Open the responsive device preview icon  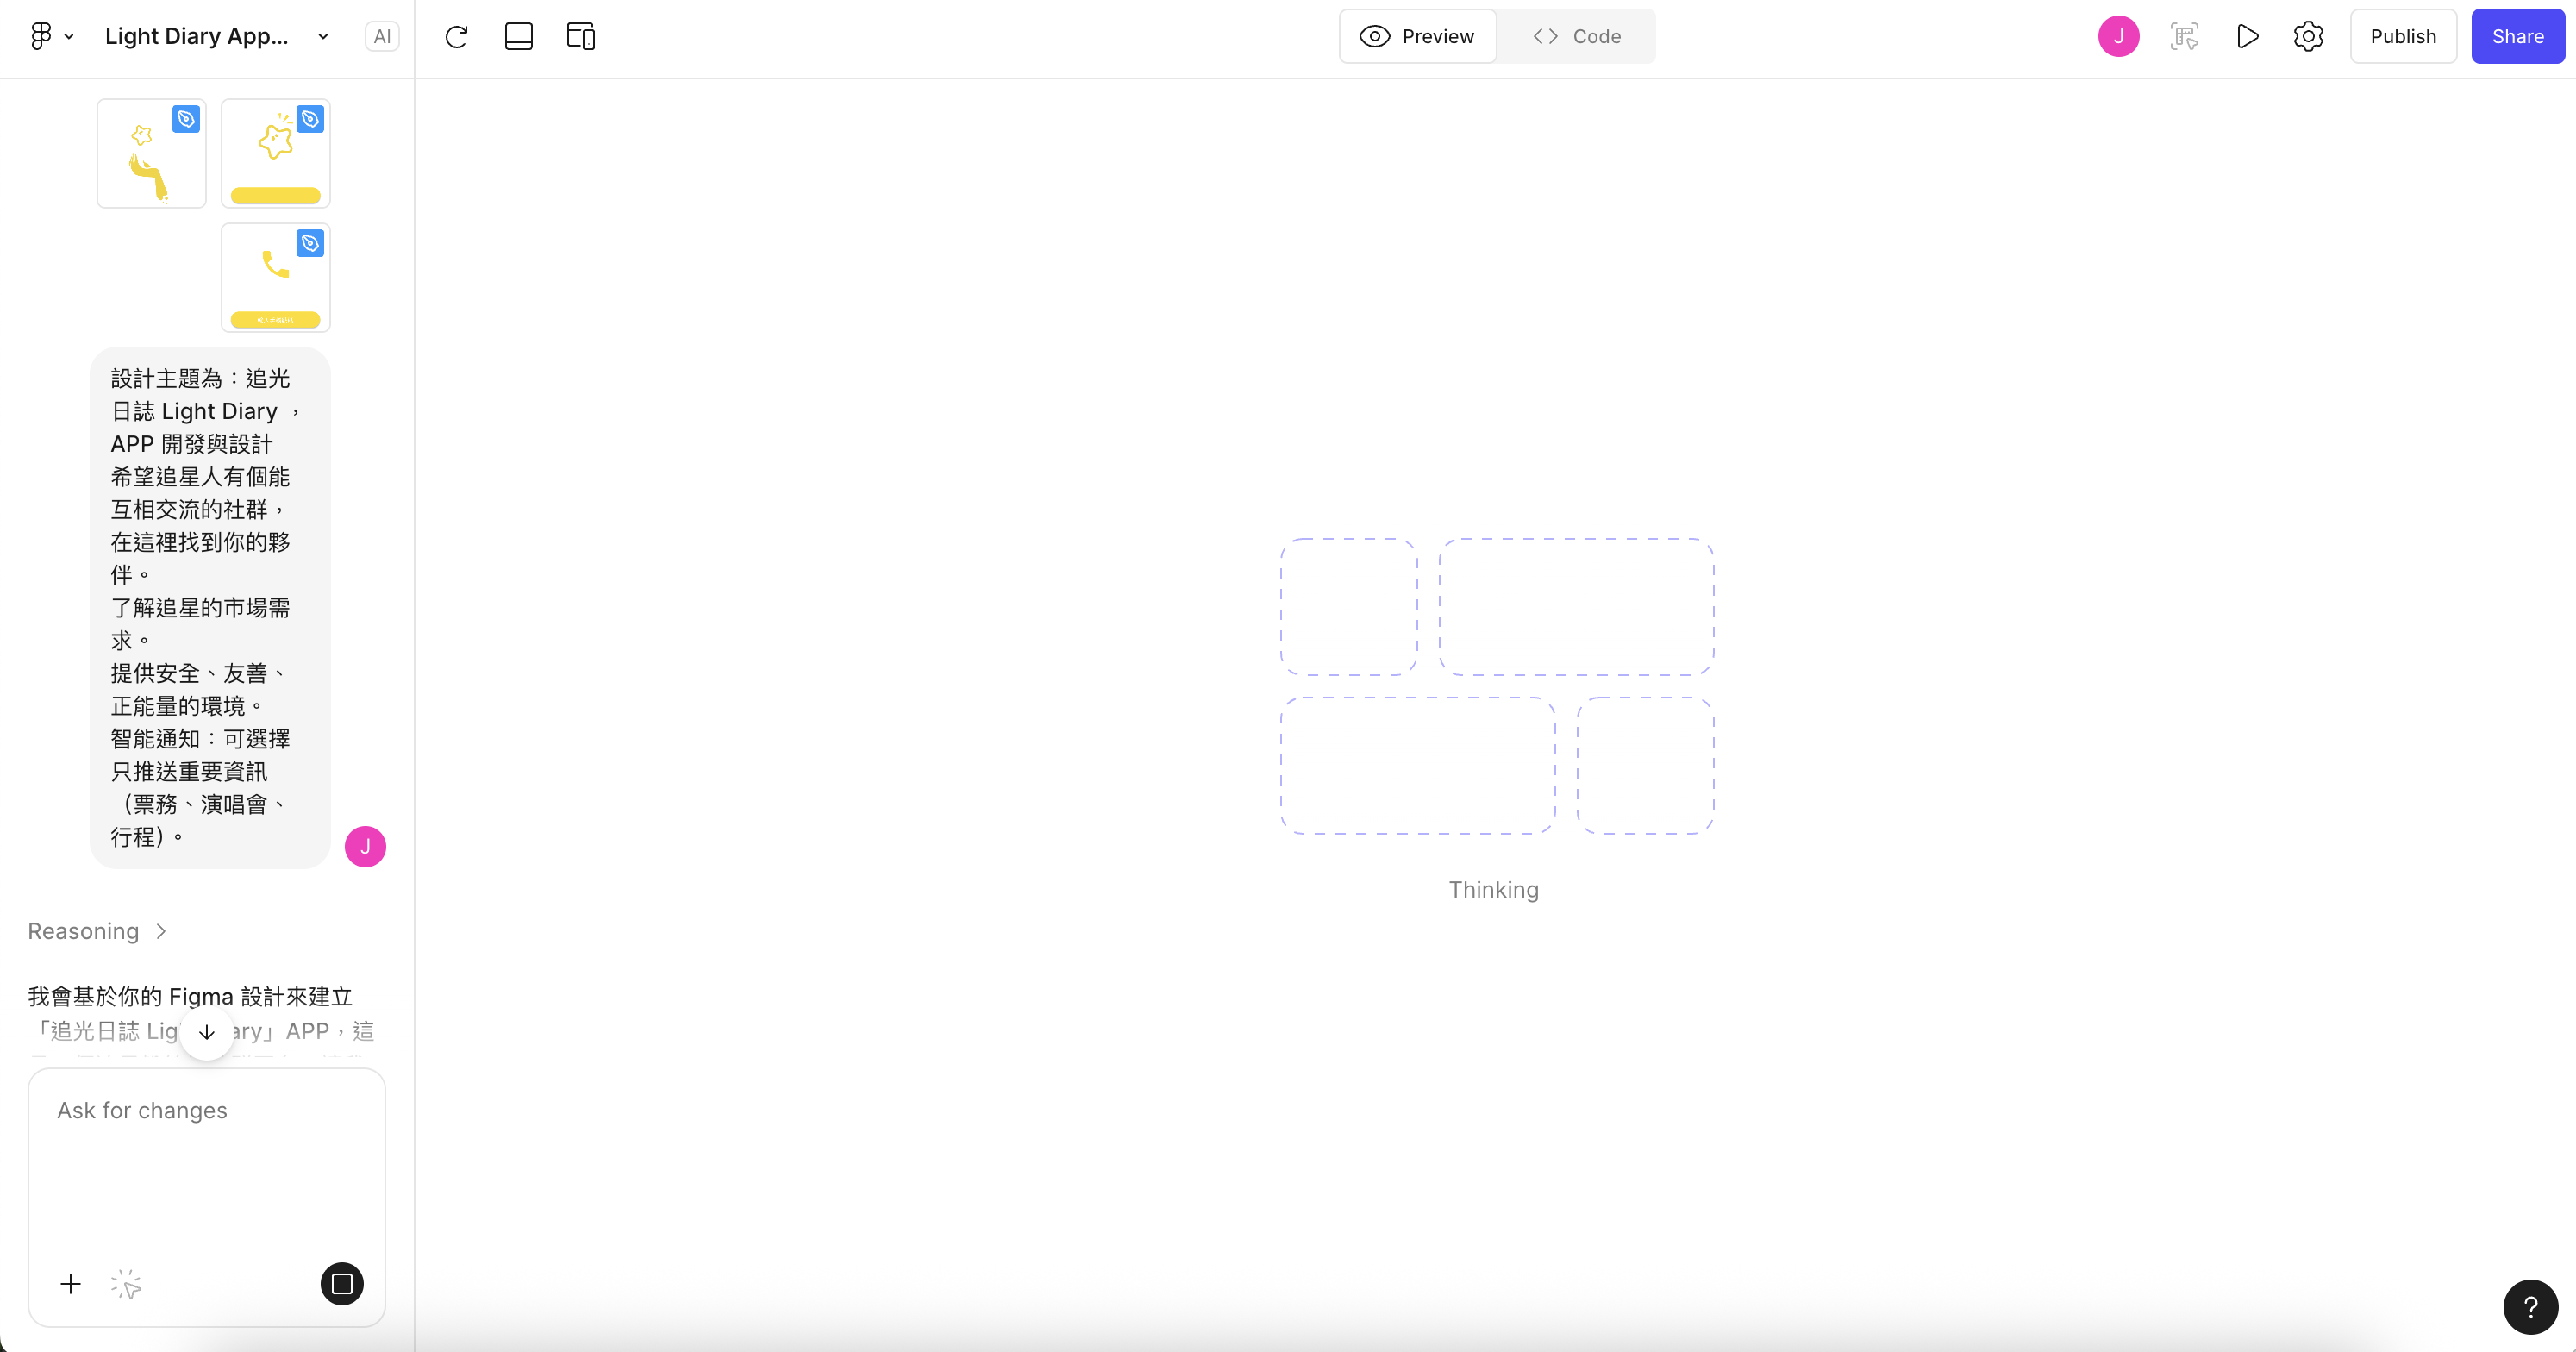(581, 37)
